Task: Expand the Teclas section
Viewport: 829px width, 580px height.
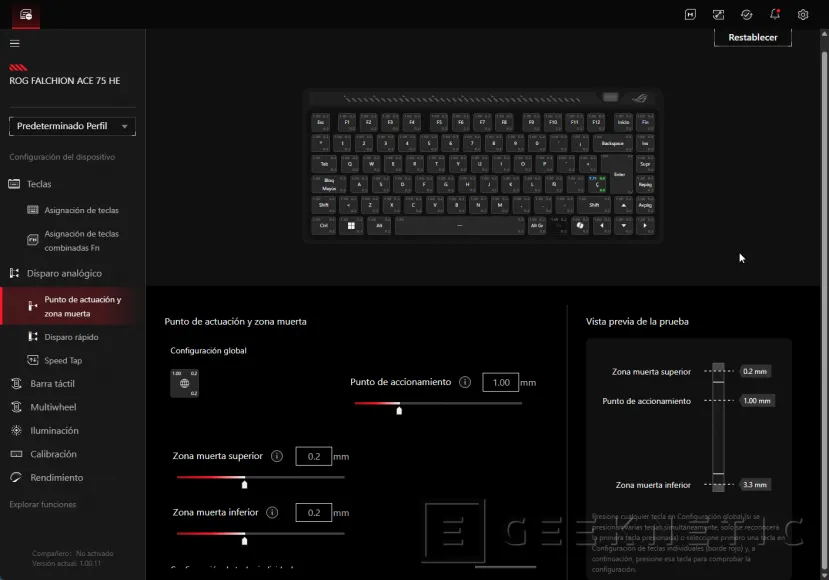Action: 40,184
